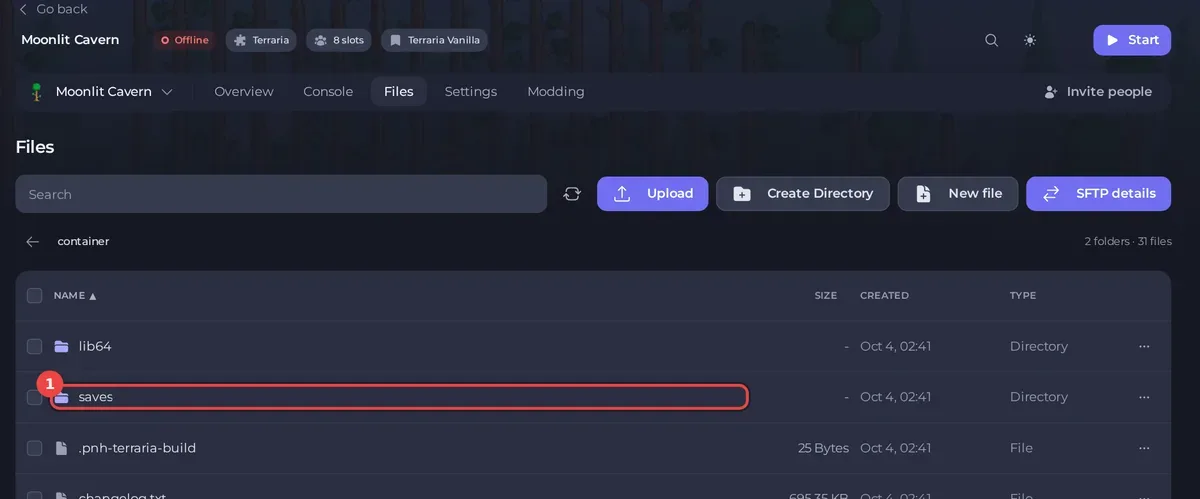This screenshot has height=499, width=1200.
Task: Switch to the Modding tab
Action: (556, 91)
